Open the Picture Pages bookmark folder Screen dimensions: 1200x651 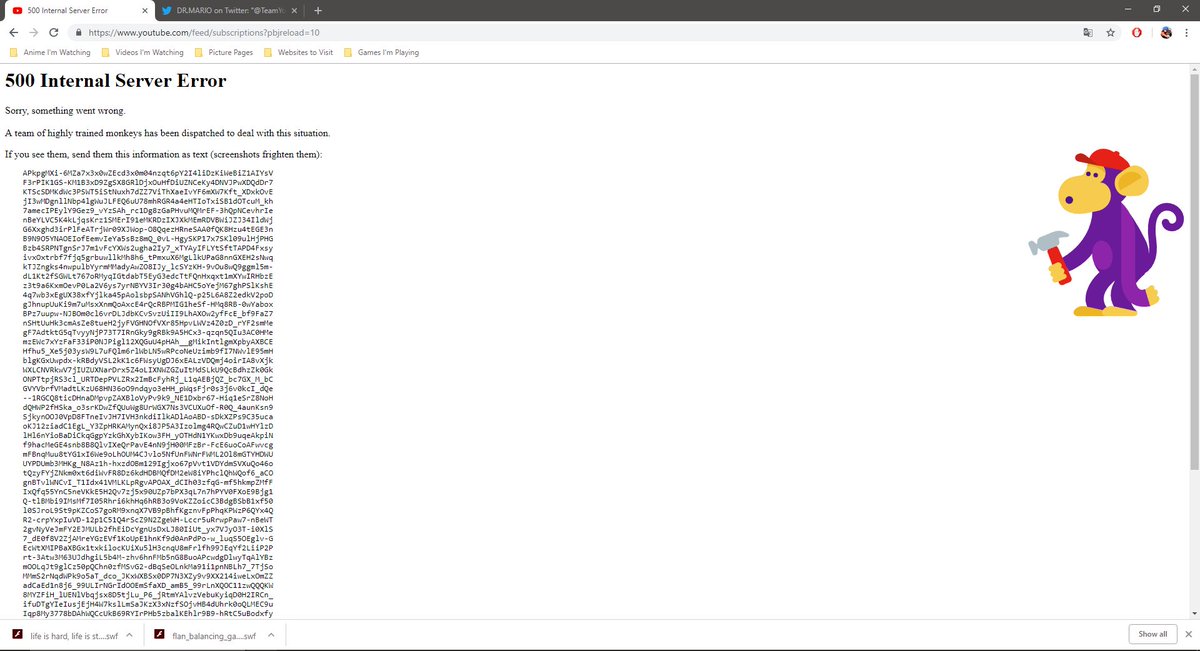[224, 52]
